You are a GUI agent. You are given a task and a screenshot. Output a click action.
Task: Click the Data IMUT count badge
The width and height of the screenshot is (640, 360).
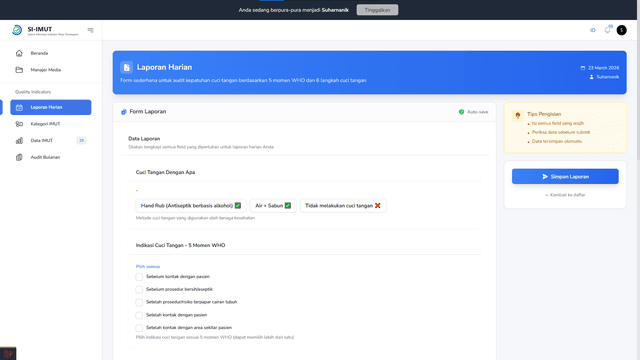coord(81,140)
